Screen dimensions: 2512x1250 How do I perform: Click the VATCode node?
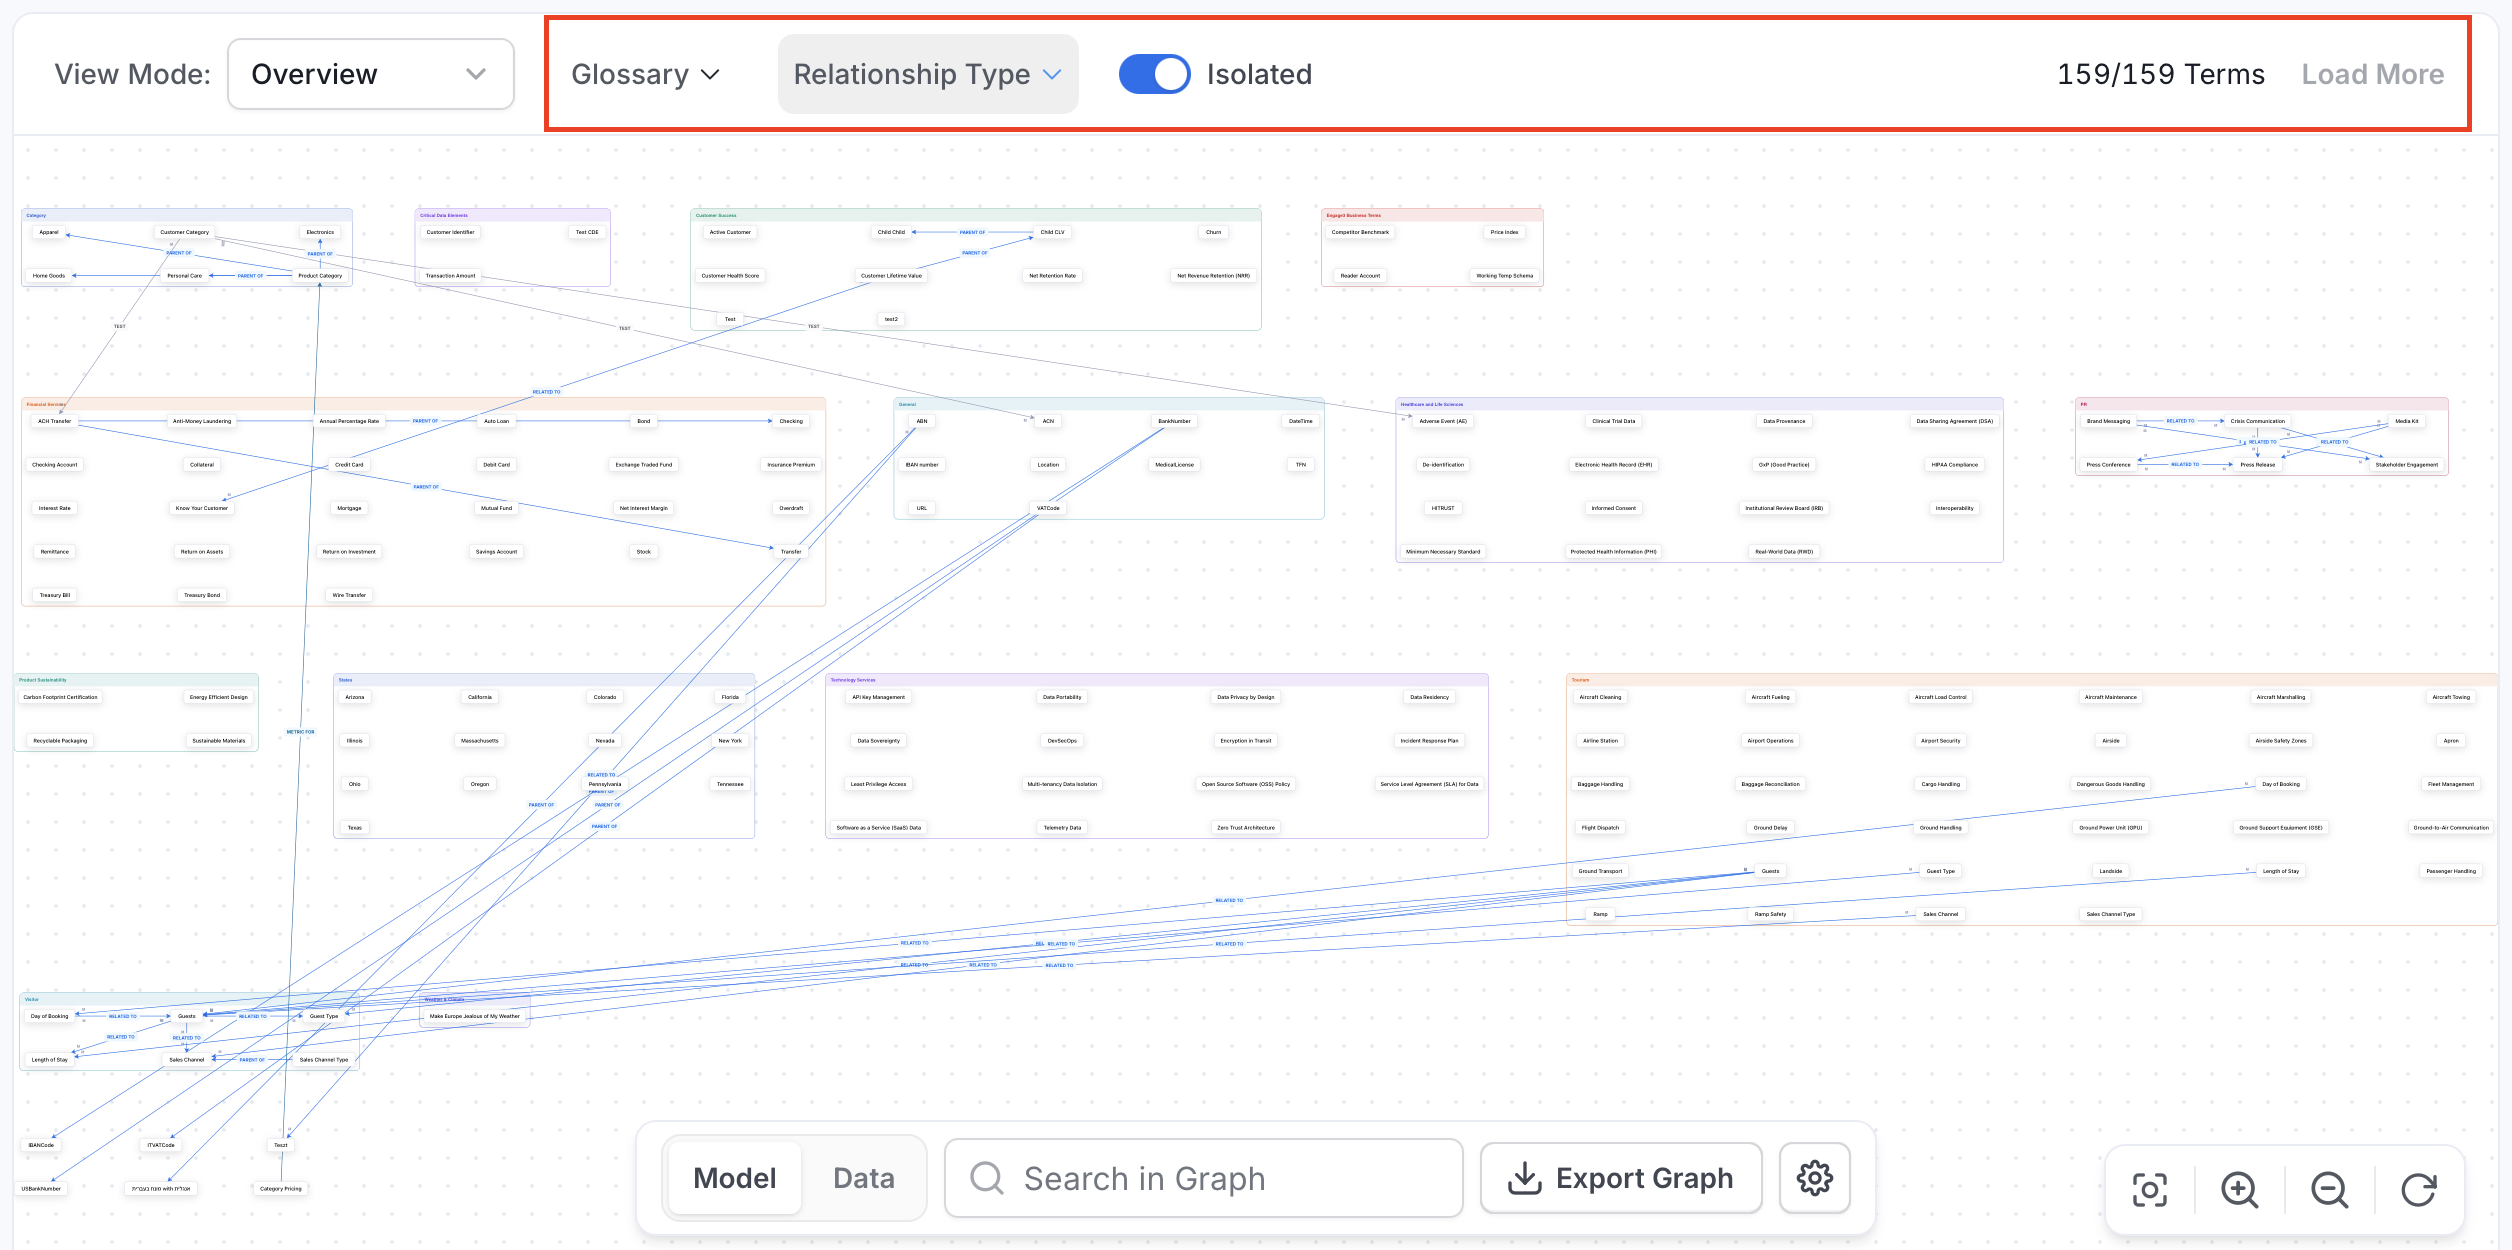tap(1048, 508)
